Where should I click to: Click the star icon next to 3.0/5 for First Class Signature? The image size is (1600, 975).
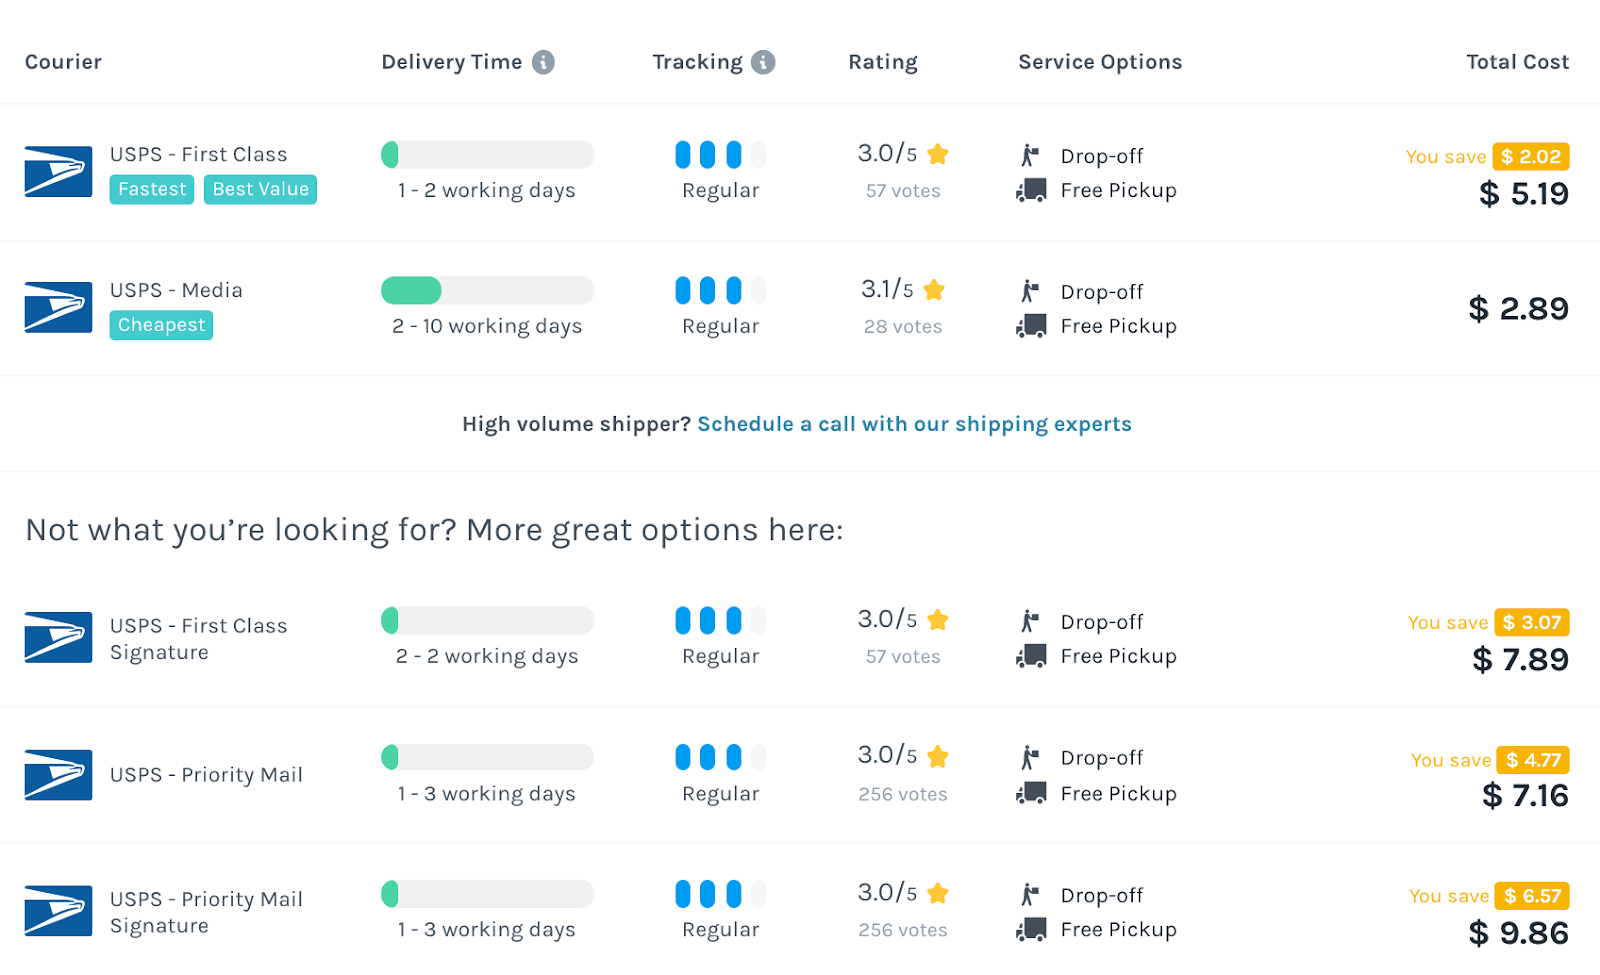938,620
